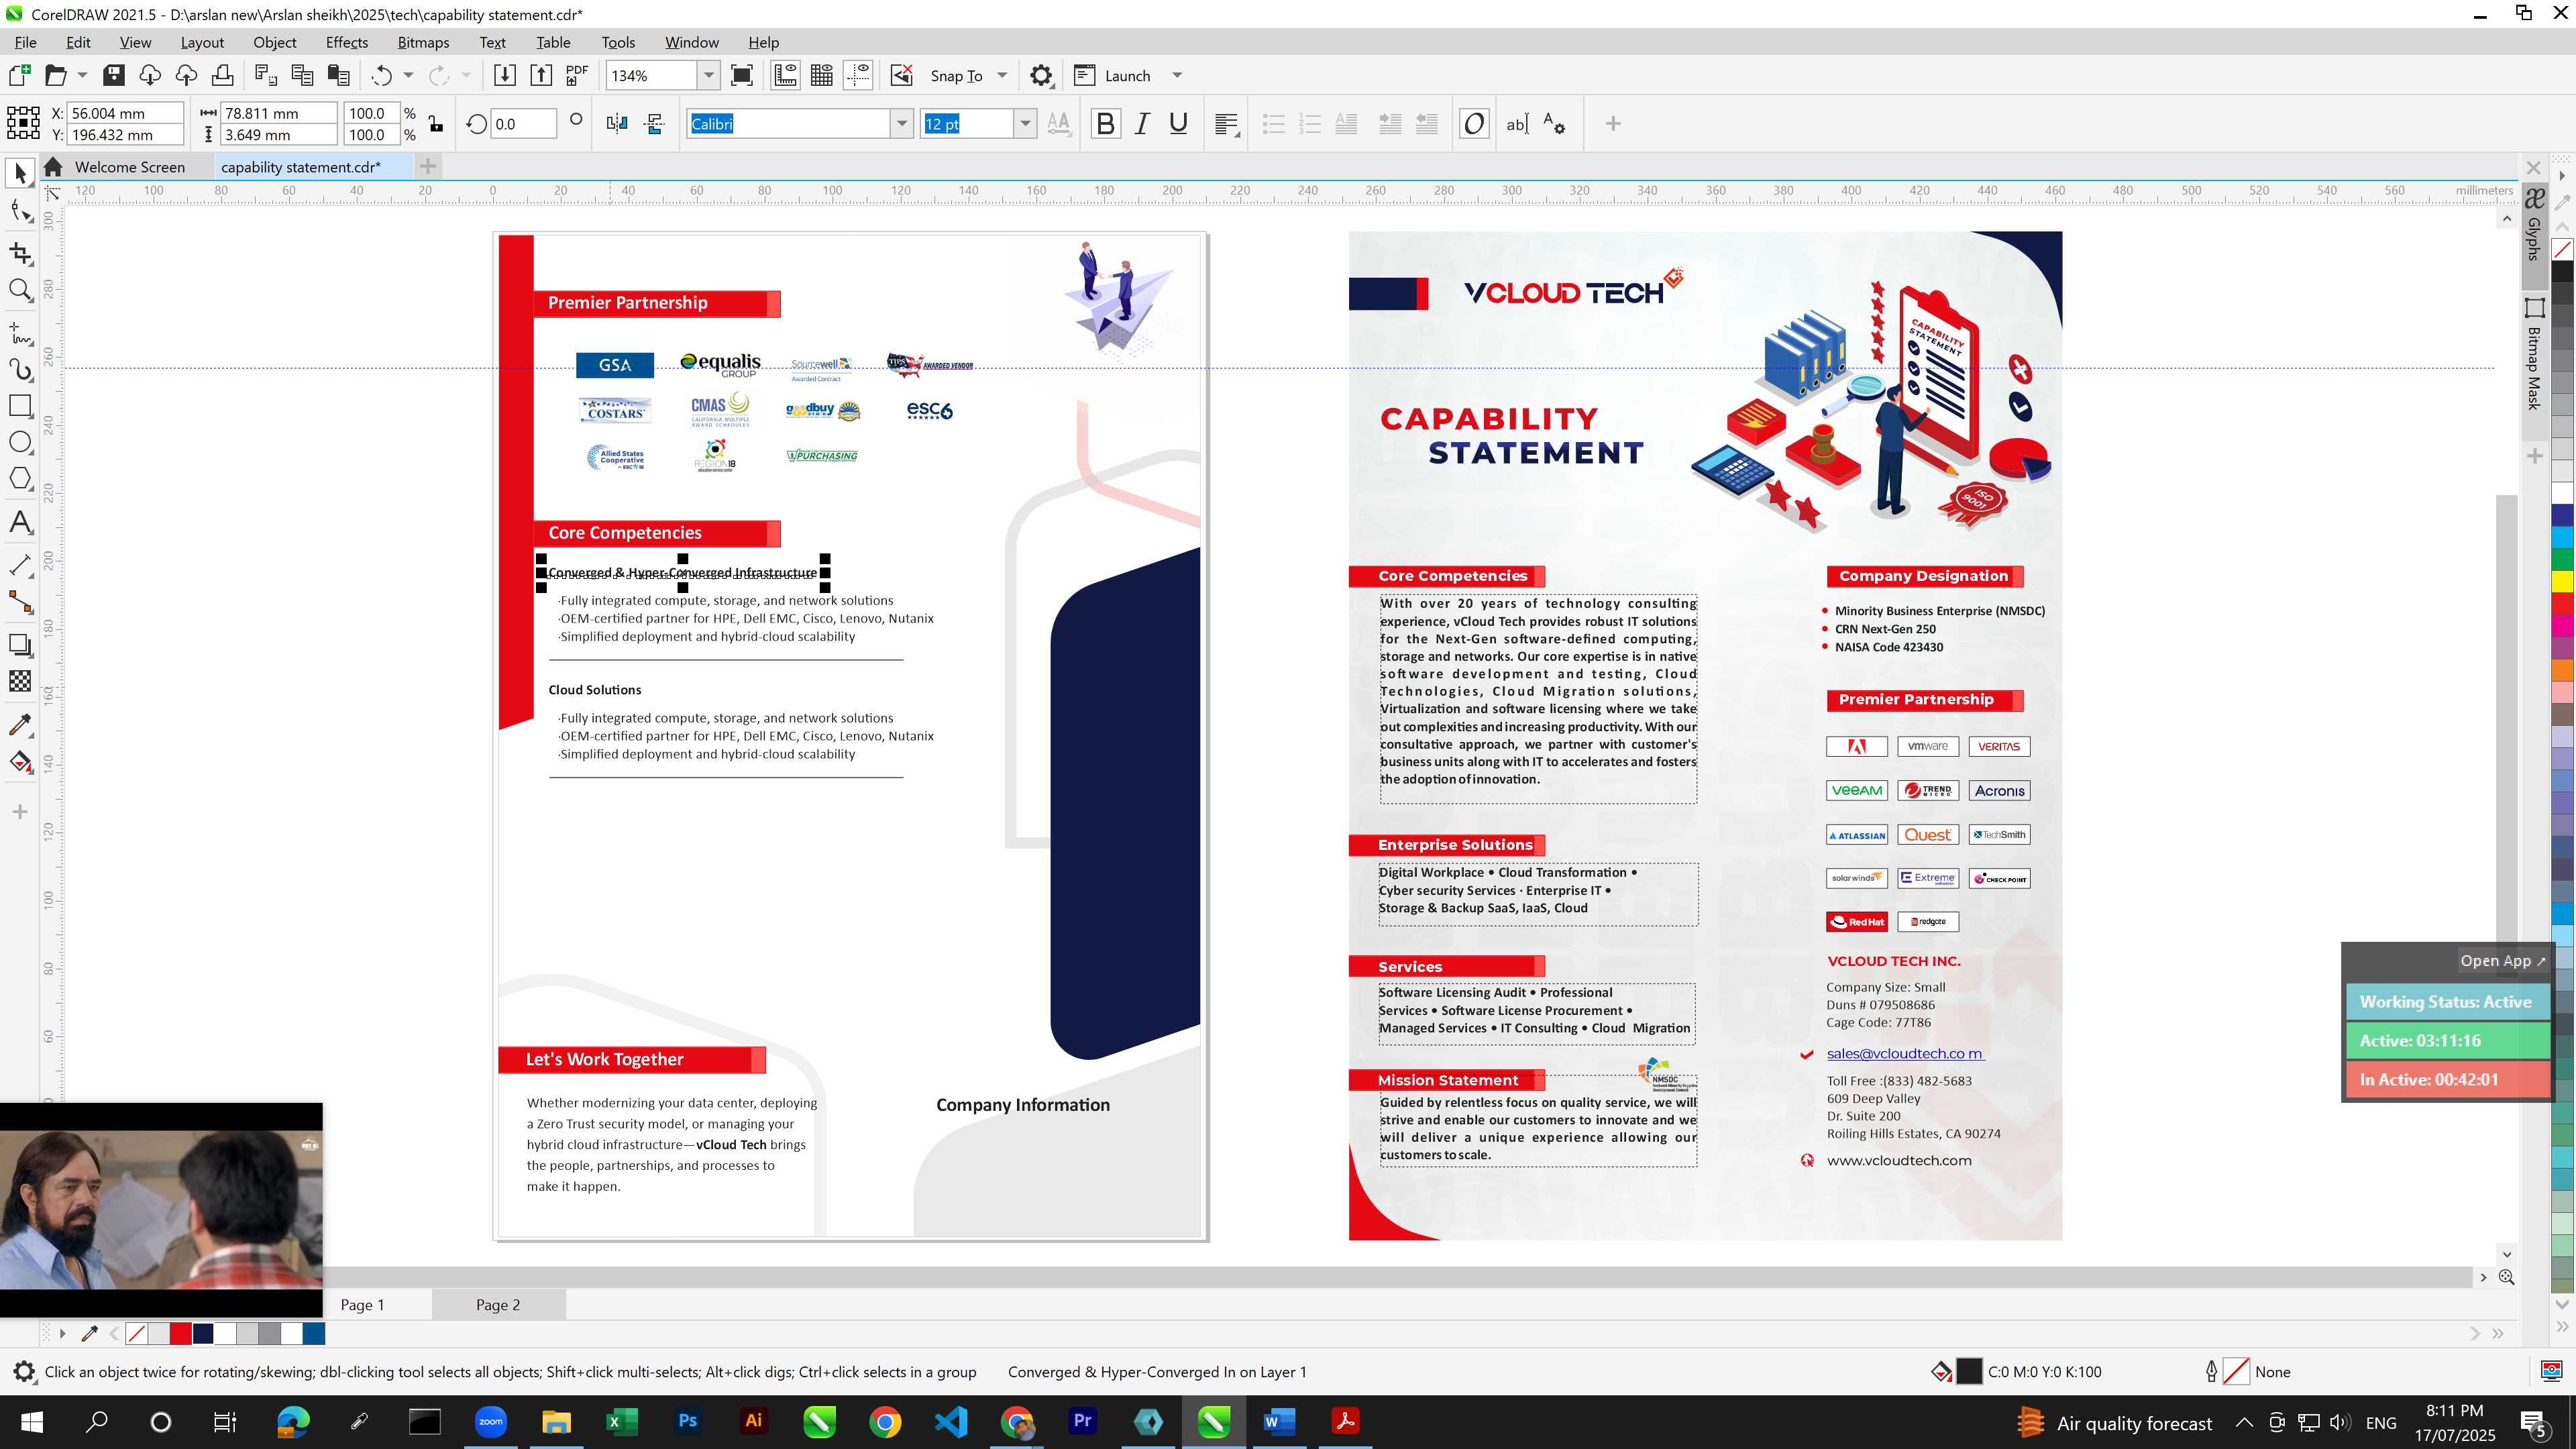Open the Options gear icon

pos(1041,75)
